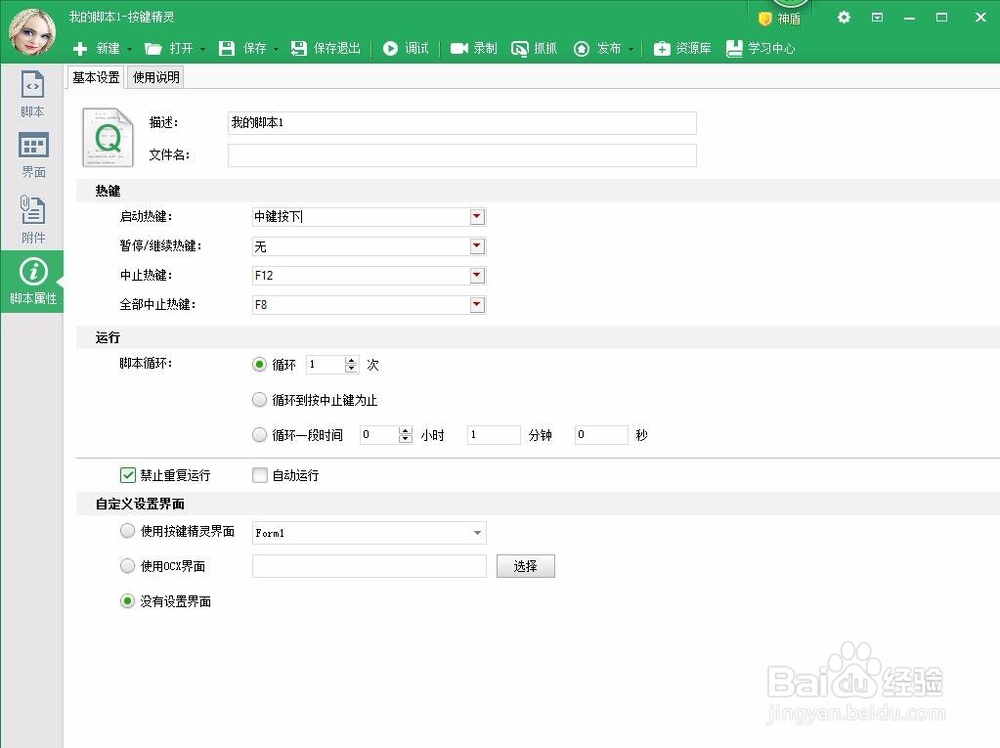Expand the 新建 dropdown arrow
The height and width of the screenshot is (748, 1000).
coord(129,49)
